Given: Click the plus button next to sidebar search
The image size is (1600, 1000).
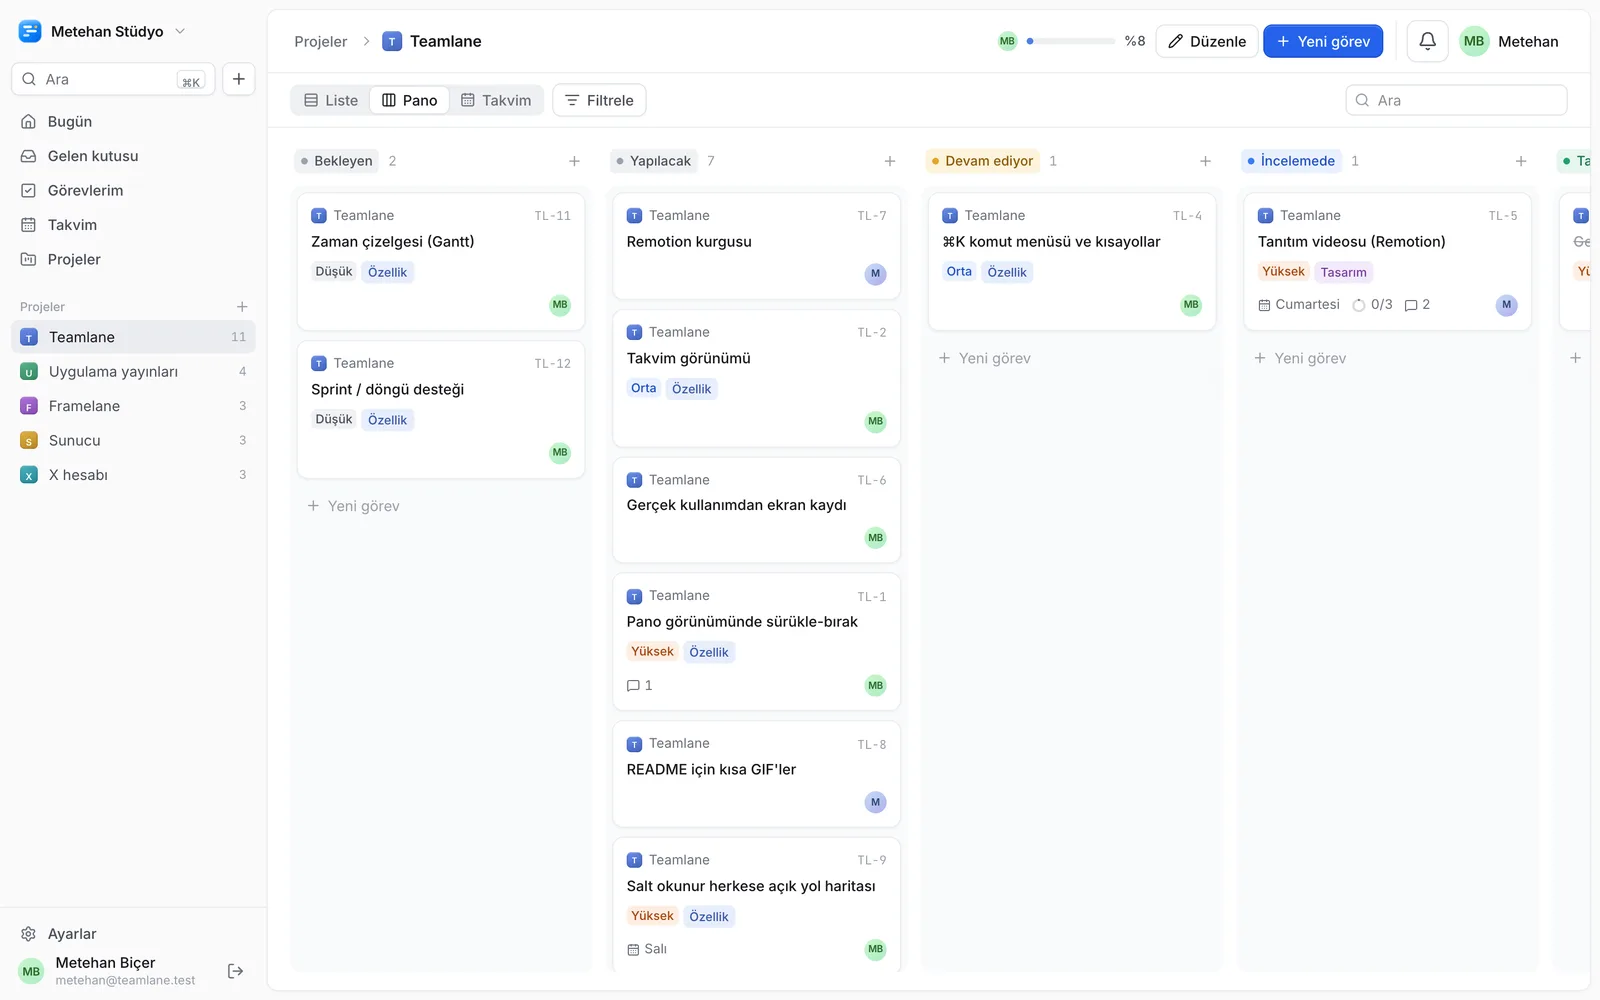Looking at the screenshot, I should pos(239,79).
